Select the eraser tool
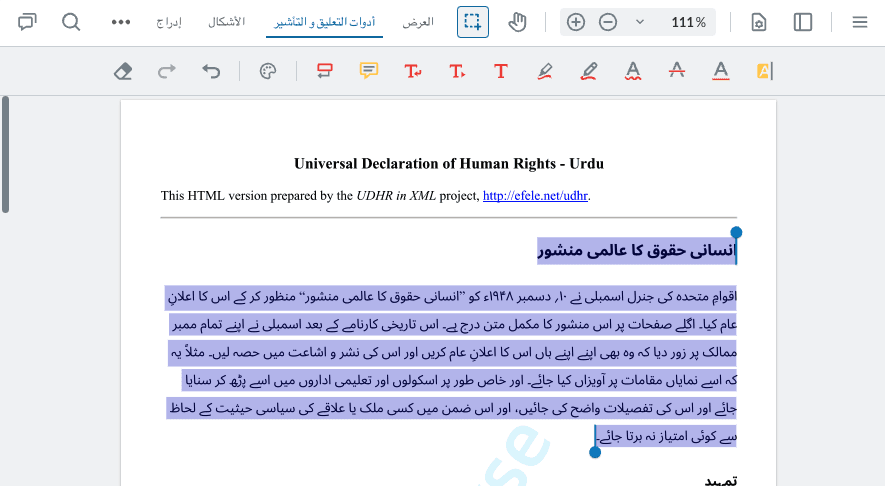The height and width of the screenshot is (486, 885). click(x=123, y=71)
